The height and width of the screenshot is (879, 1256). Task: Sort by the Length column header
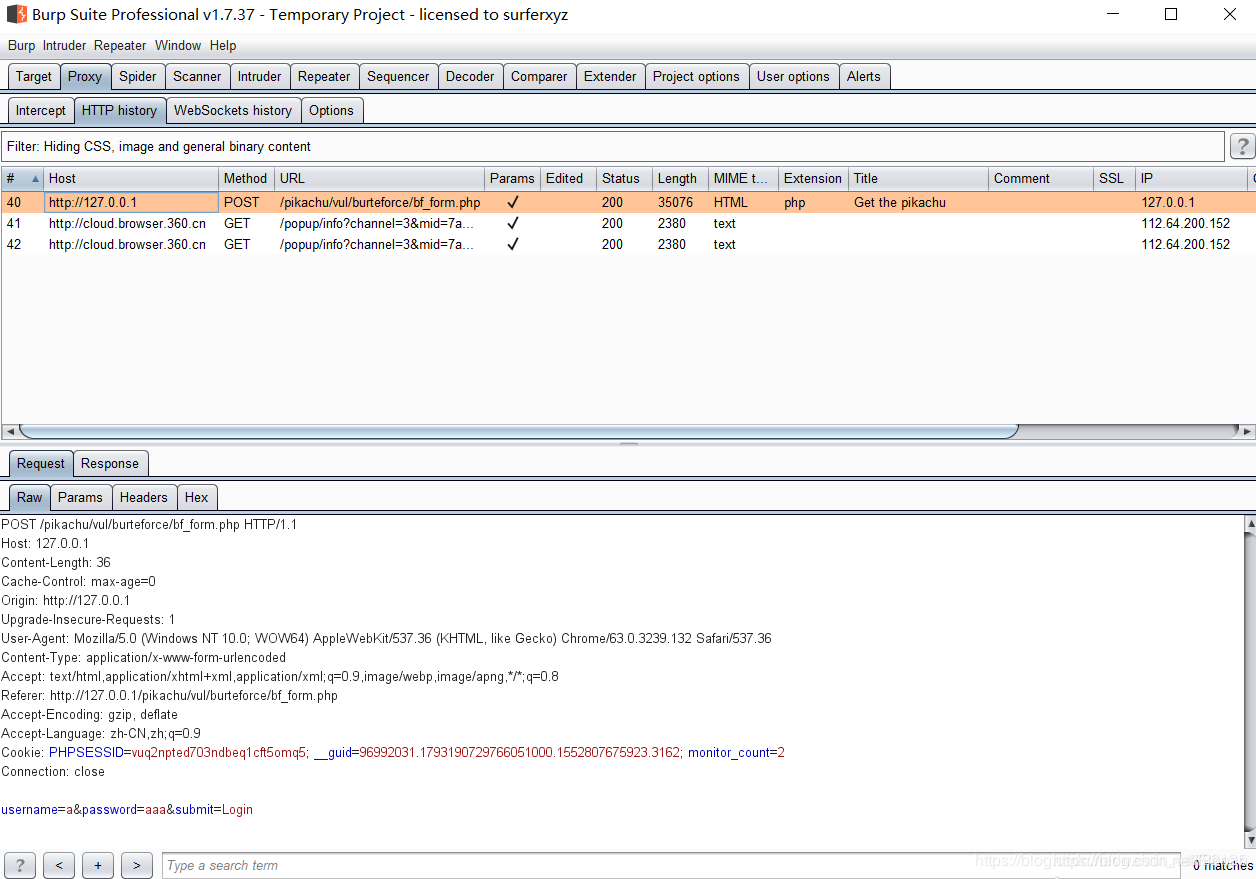pos(680,179)
